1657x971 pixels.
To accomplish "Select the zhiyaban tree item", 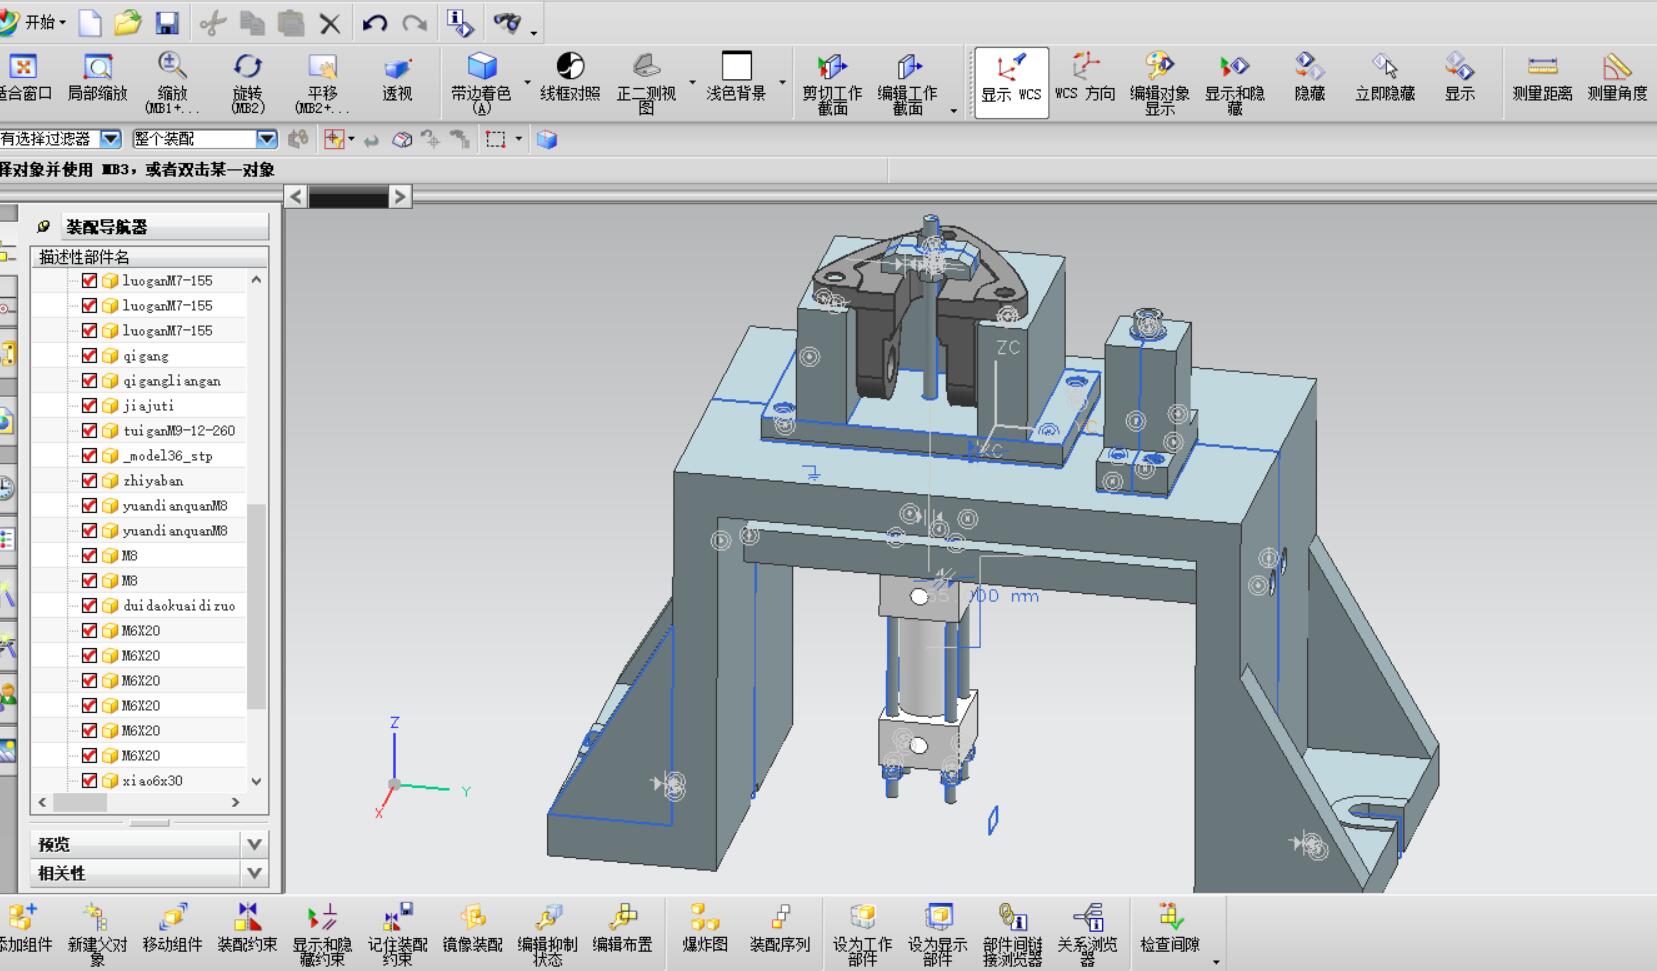I will 153,481.
